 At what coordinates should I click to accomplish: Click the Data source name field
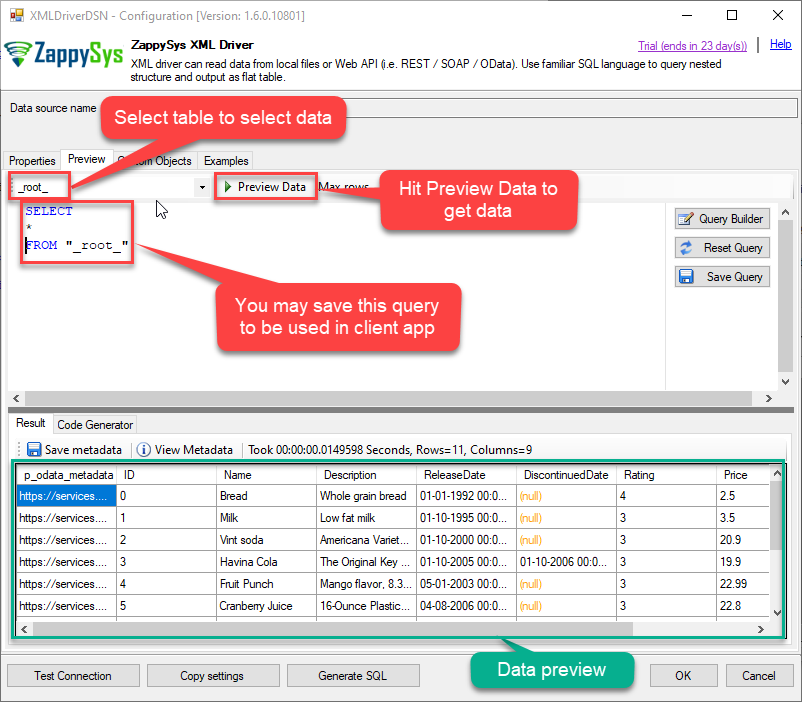click(449, 108)
